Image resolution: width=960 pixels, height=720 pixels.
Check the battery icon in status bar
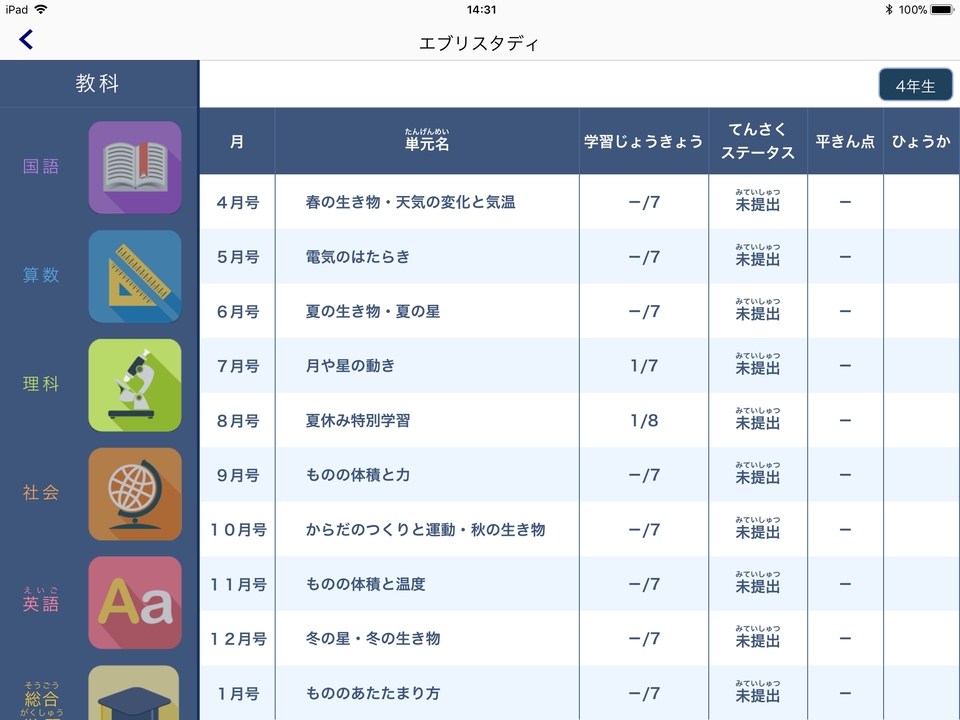[942, 9]
